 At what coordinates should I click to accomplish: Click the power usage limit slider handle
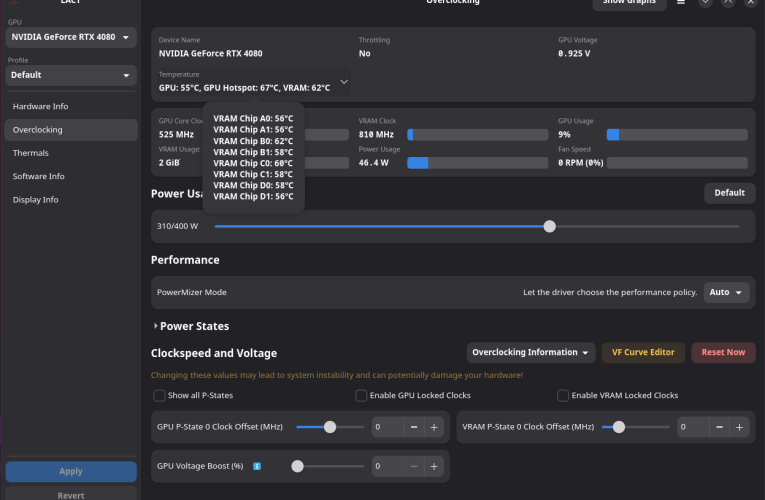click(x=549, y=226)
